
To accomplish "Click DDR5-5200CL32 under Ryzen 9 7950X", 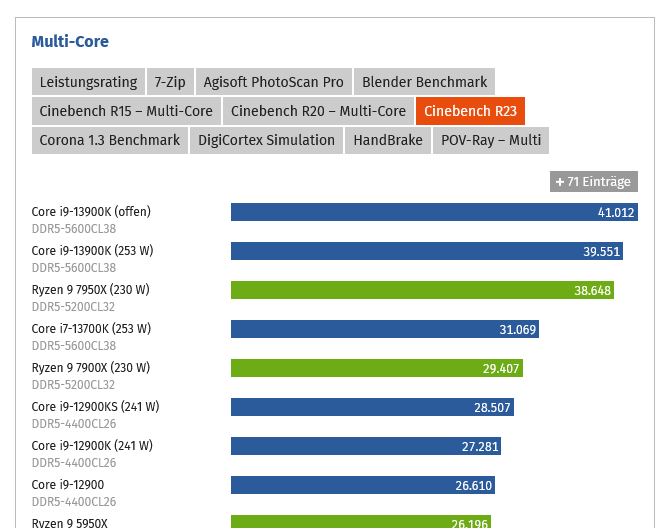I will click(73, 307).
